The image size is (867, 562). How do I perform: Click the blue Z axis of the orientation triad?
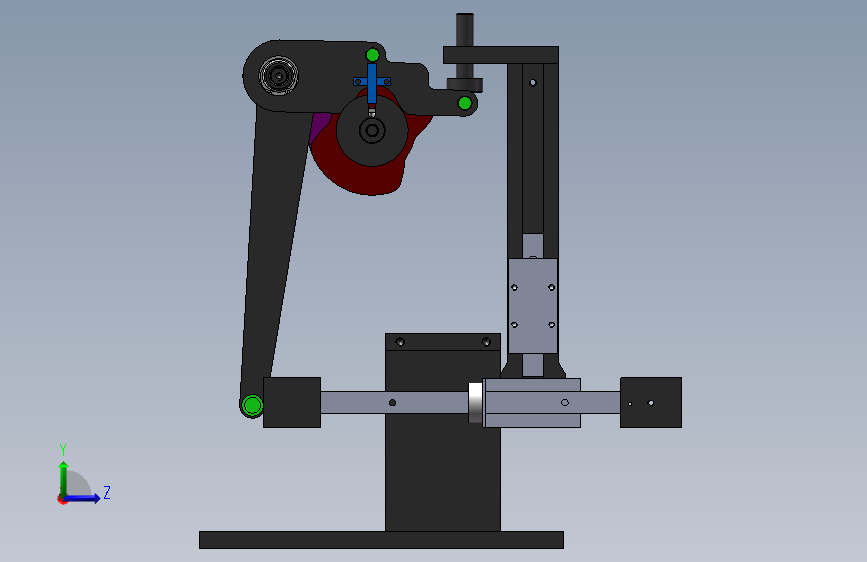coord(83,498)
